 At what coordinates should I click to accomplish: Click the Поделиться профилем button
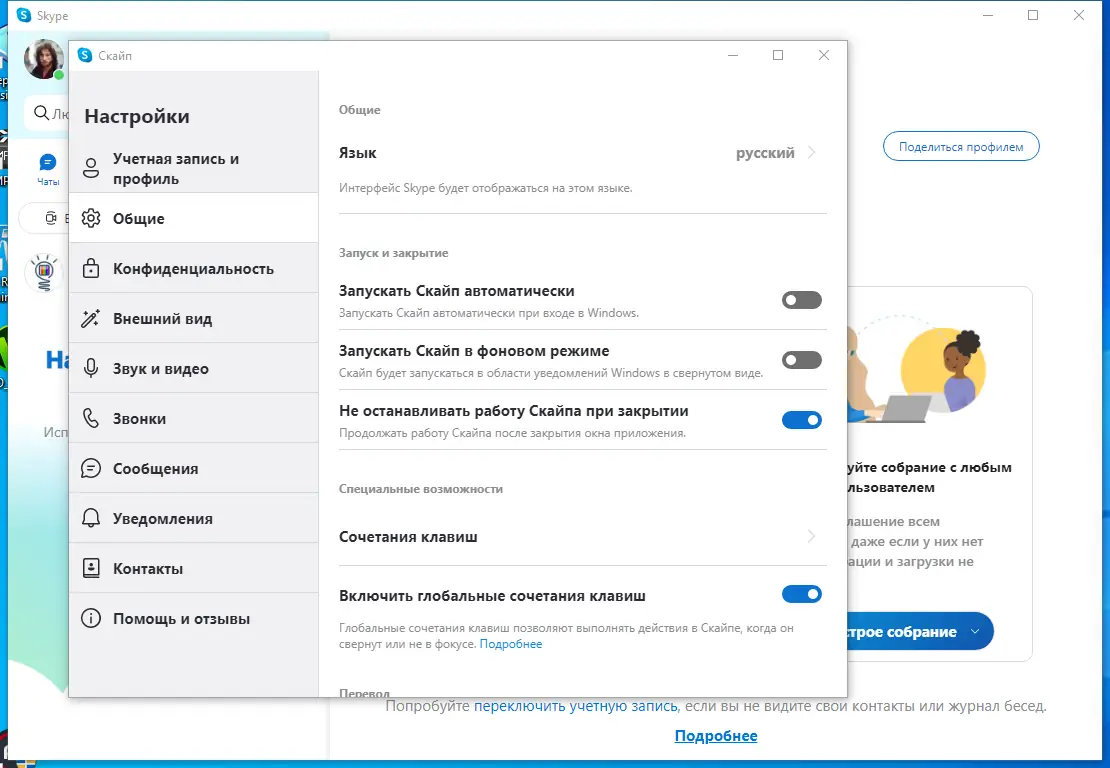(961, 146)
